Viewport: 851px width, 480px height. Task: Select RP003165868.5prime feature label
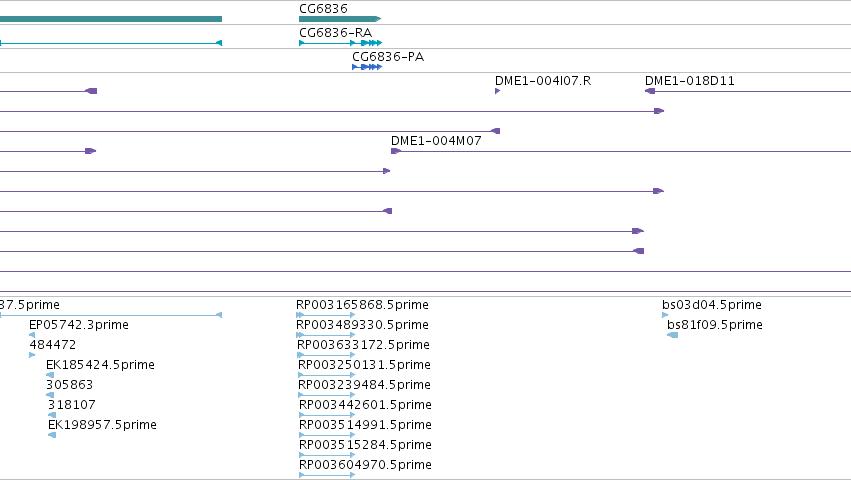click(362, 305)
